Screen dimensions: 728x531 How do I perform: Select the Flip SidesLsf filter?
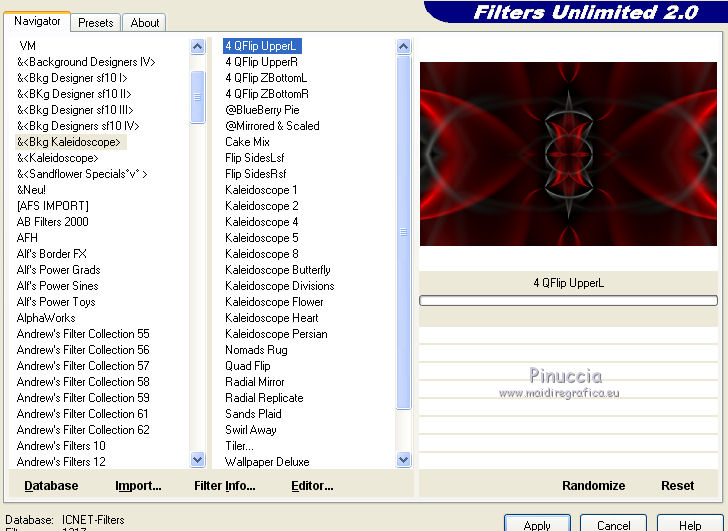point(254,158)
